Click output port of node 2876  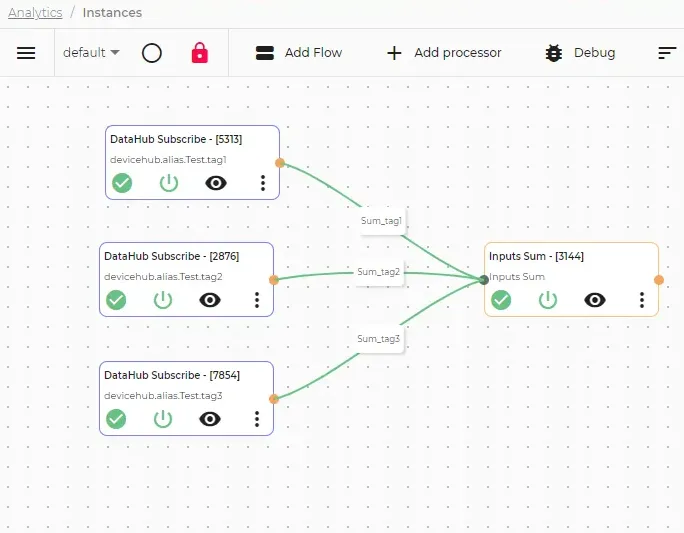[x=274, y=280]
